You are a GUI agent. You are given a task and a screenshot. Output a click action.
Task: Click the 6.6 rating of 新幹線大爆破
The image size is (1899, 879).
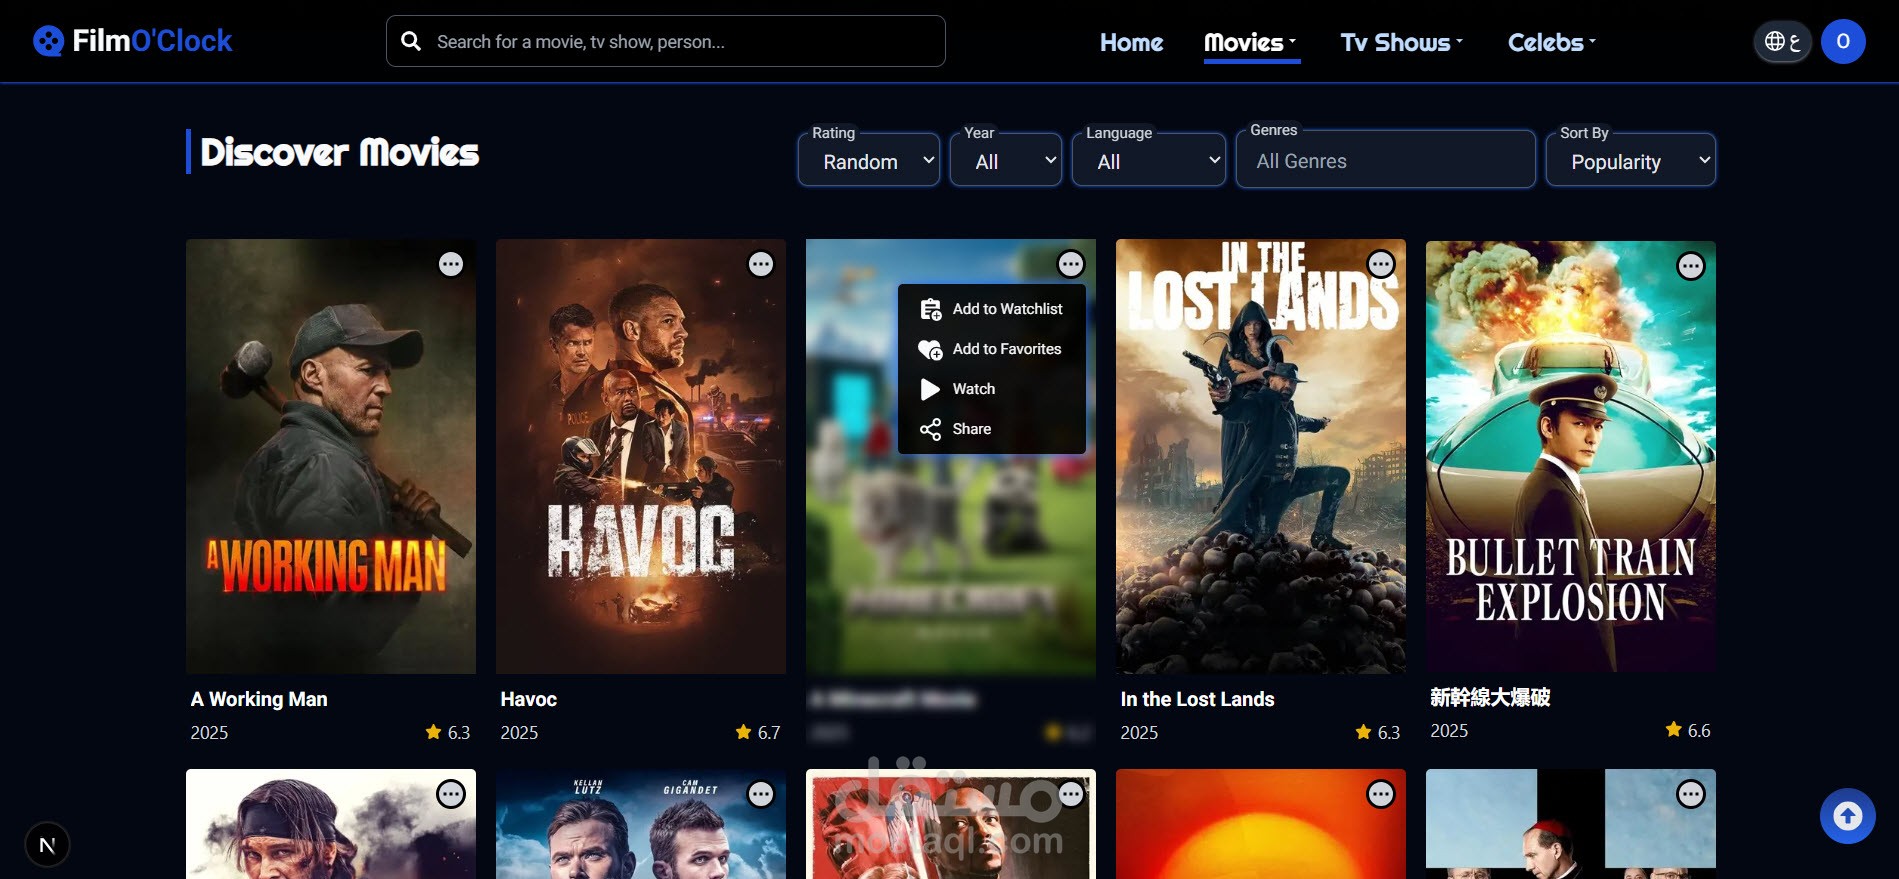[1687, 730]
